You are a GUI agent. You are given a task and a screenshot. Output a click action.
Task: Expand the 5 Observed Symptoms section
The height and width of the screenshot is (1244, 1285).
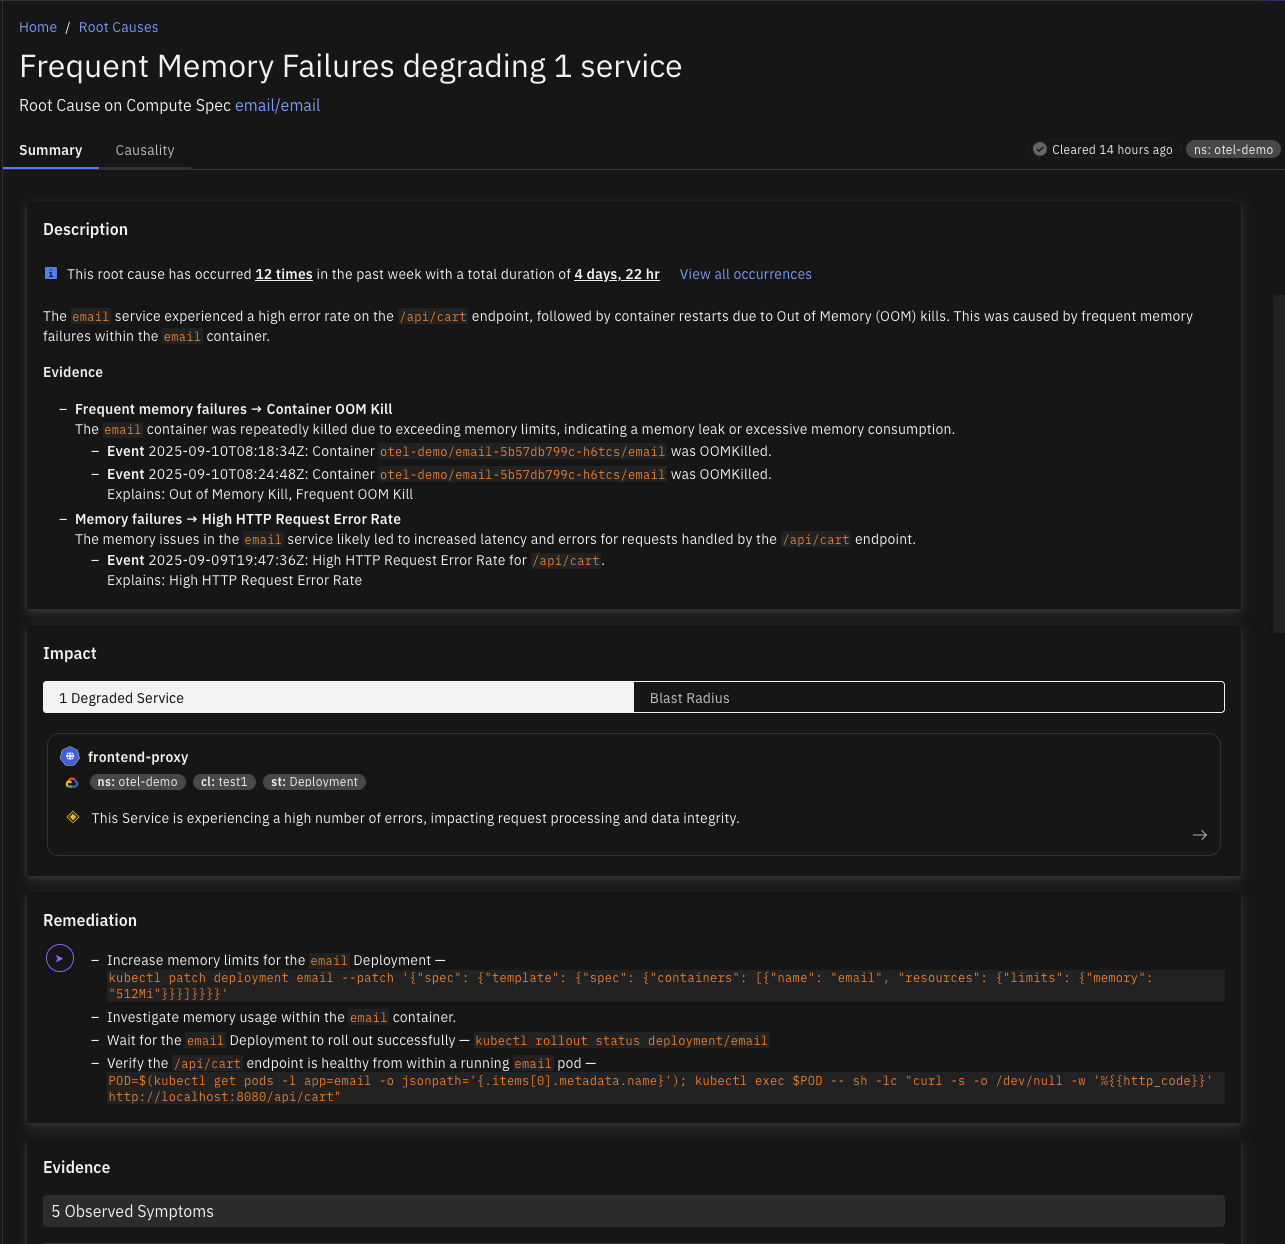pyautogui.click(x=633, y=1211)
